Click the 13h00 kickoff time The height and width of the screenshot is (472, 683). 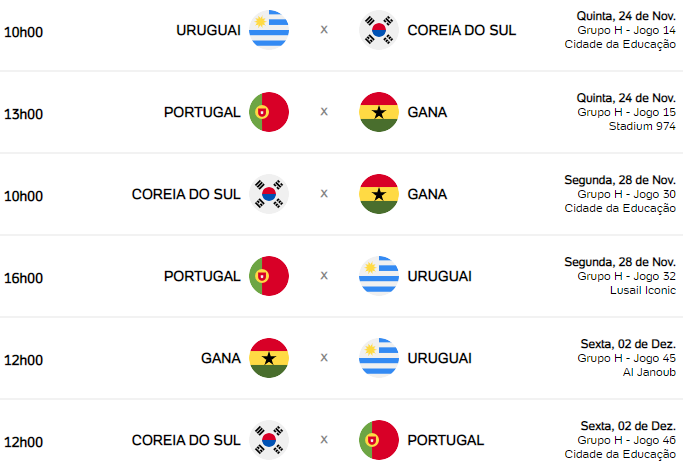24,114
